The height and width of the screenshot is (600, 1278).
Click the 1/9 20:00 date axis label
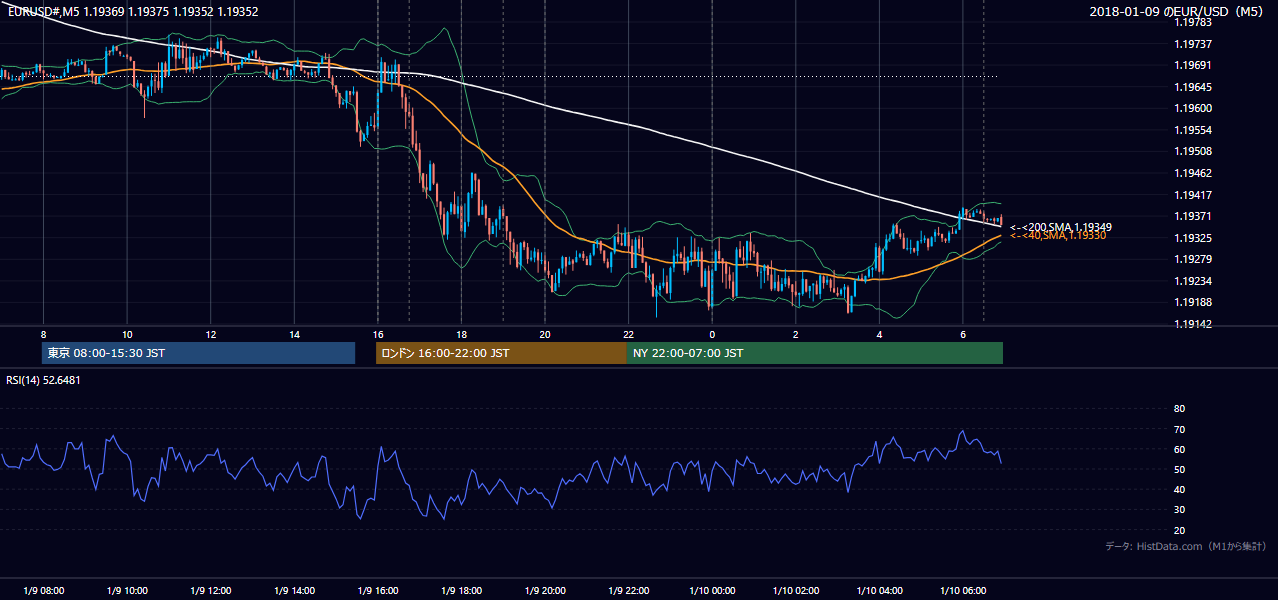pos(544,591)
